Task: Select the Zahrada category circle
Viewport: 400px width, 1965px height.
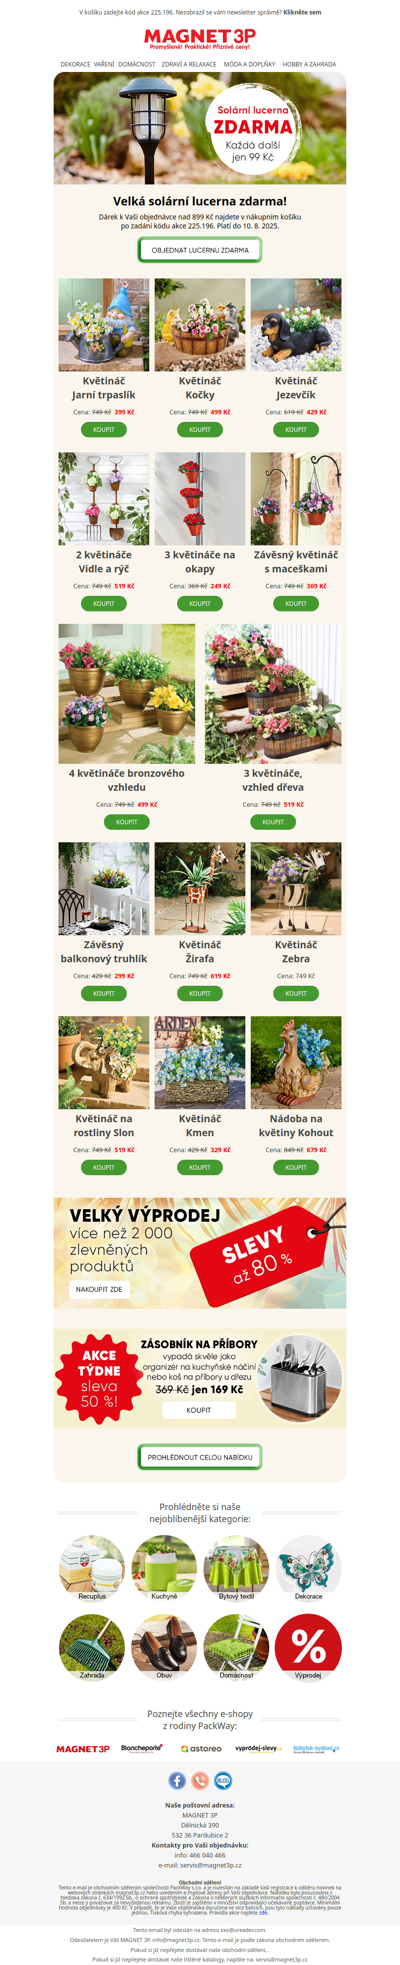Action: [x=92, y=1647]
